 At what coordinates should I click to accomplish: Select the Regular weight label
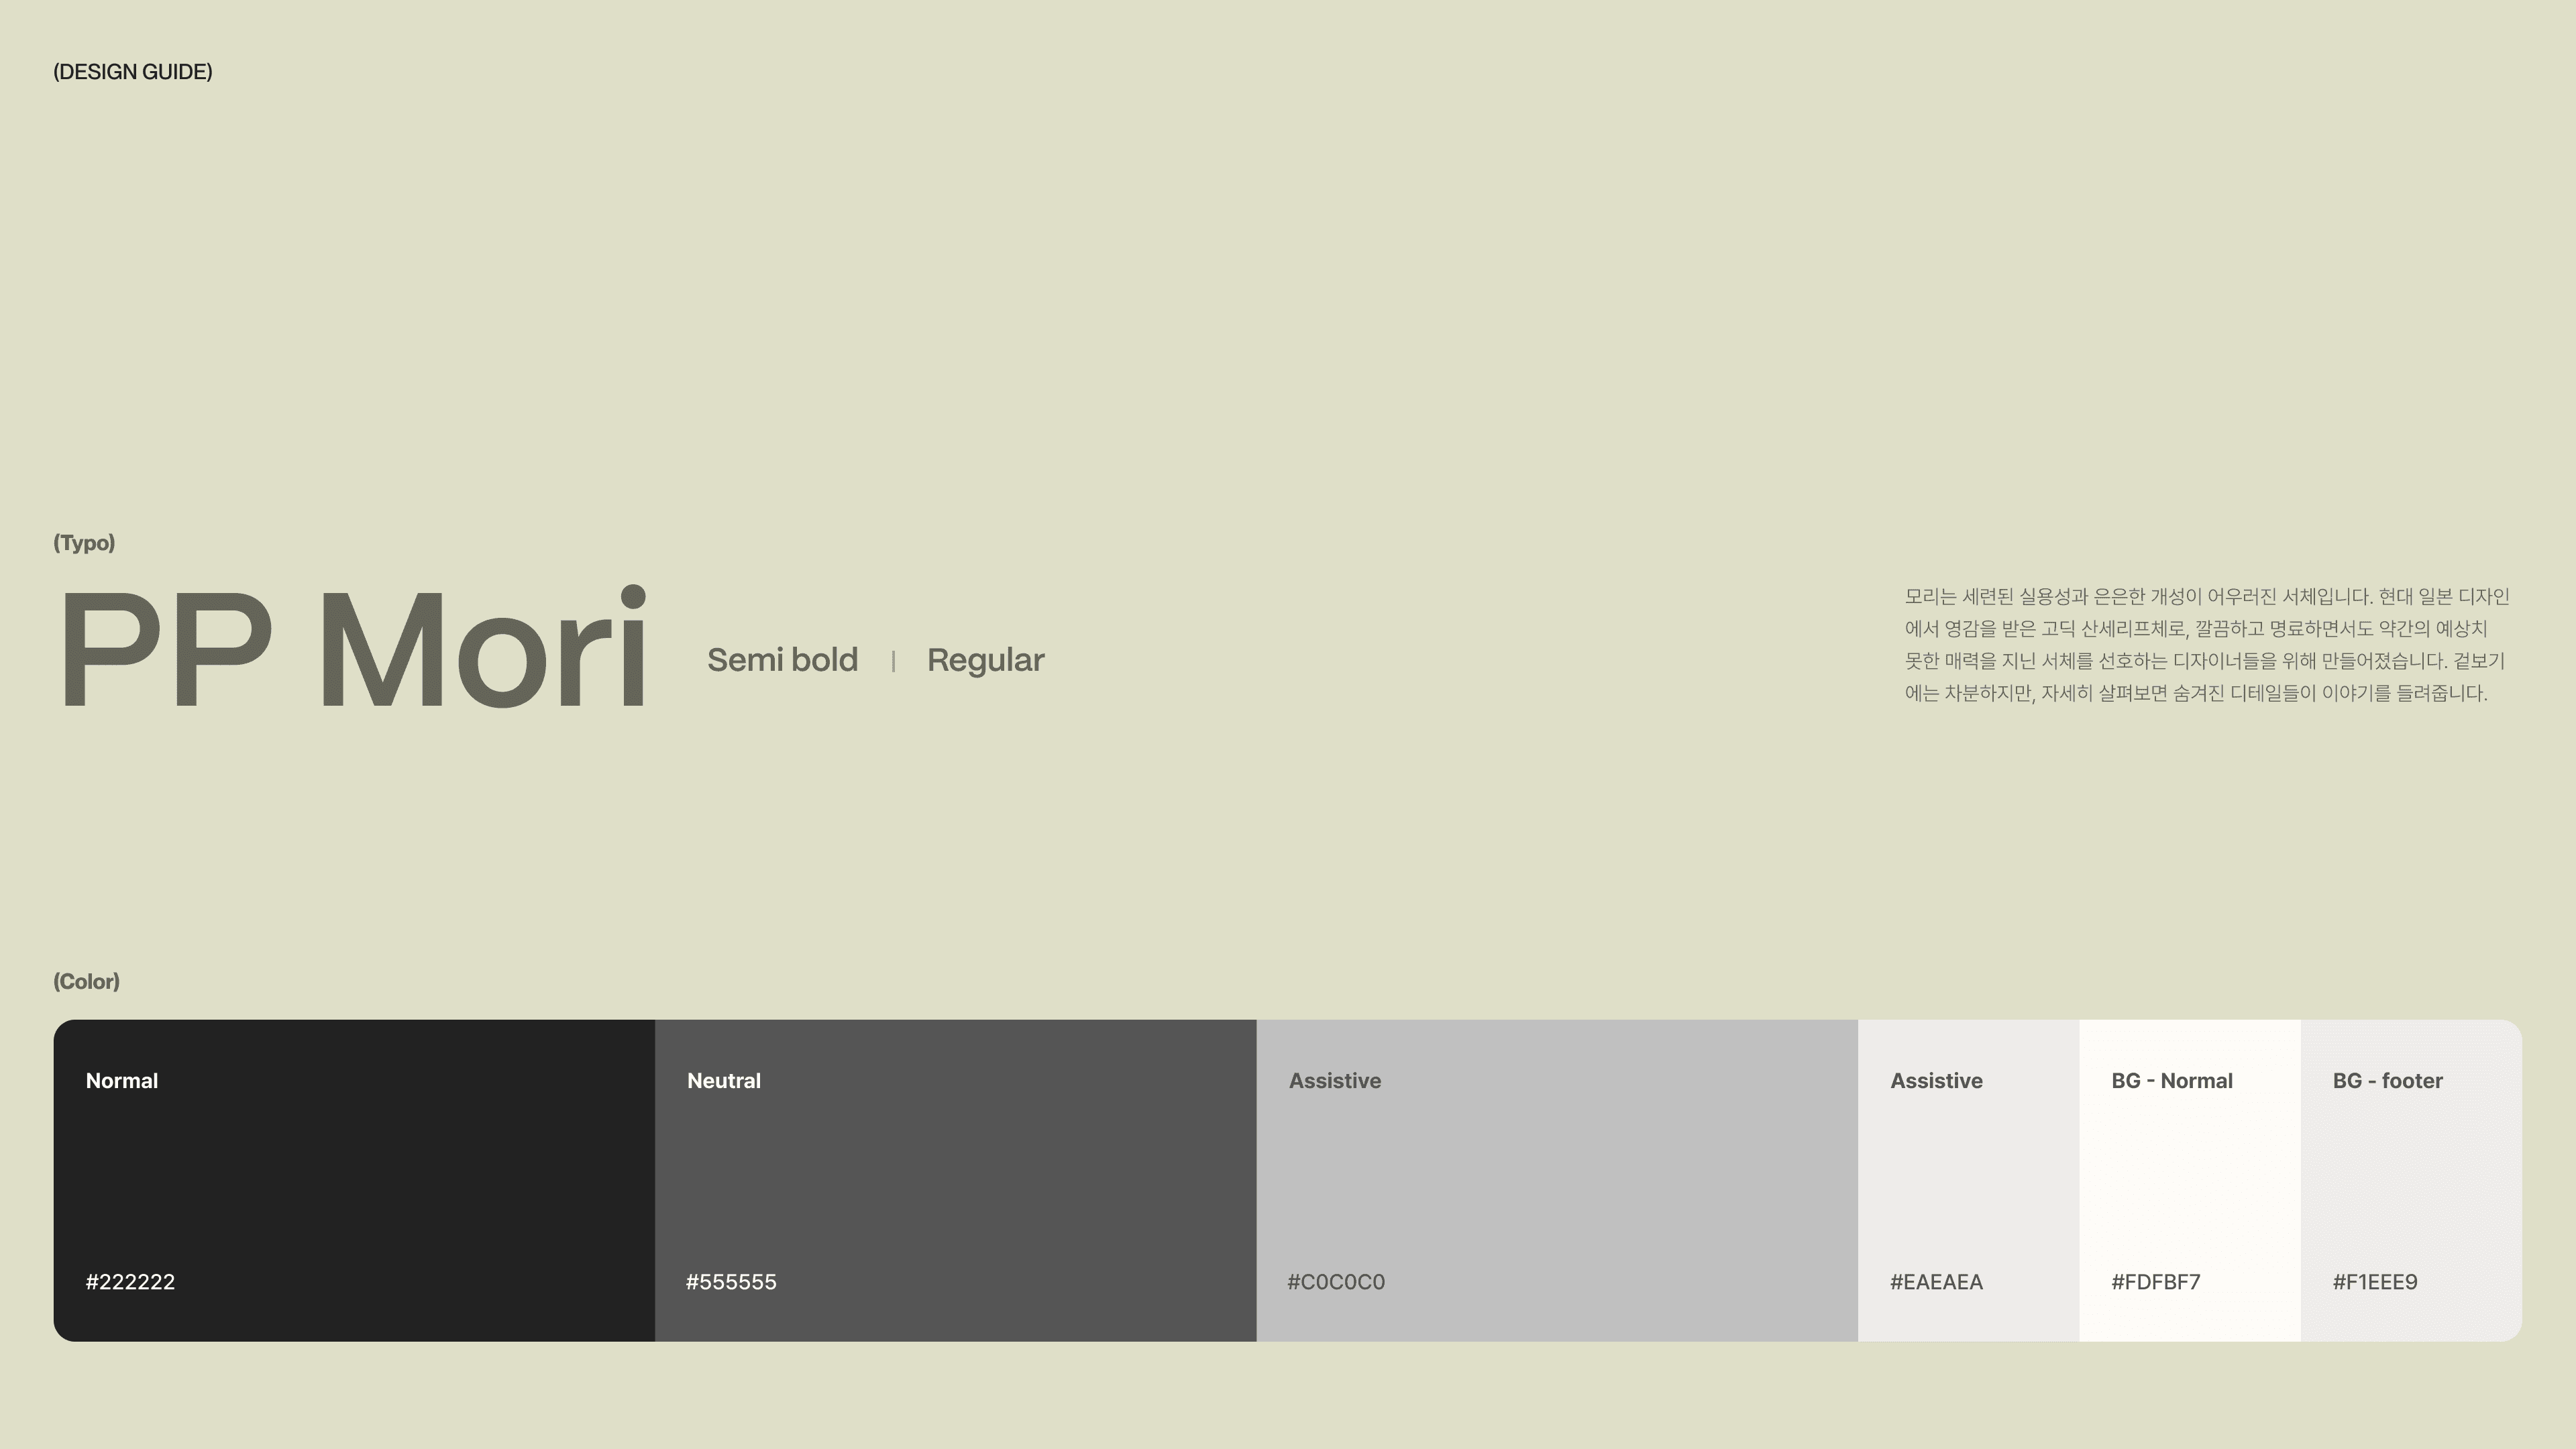(985, 660)
